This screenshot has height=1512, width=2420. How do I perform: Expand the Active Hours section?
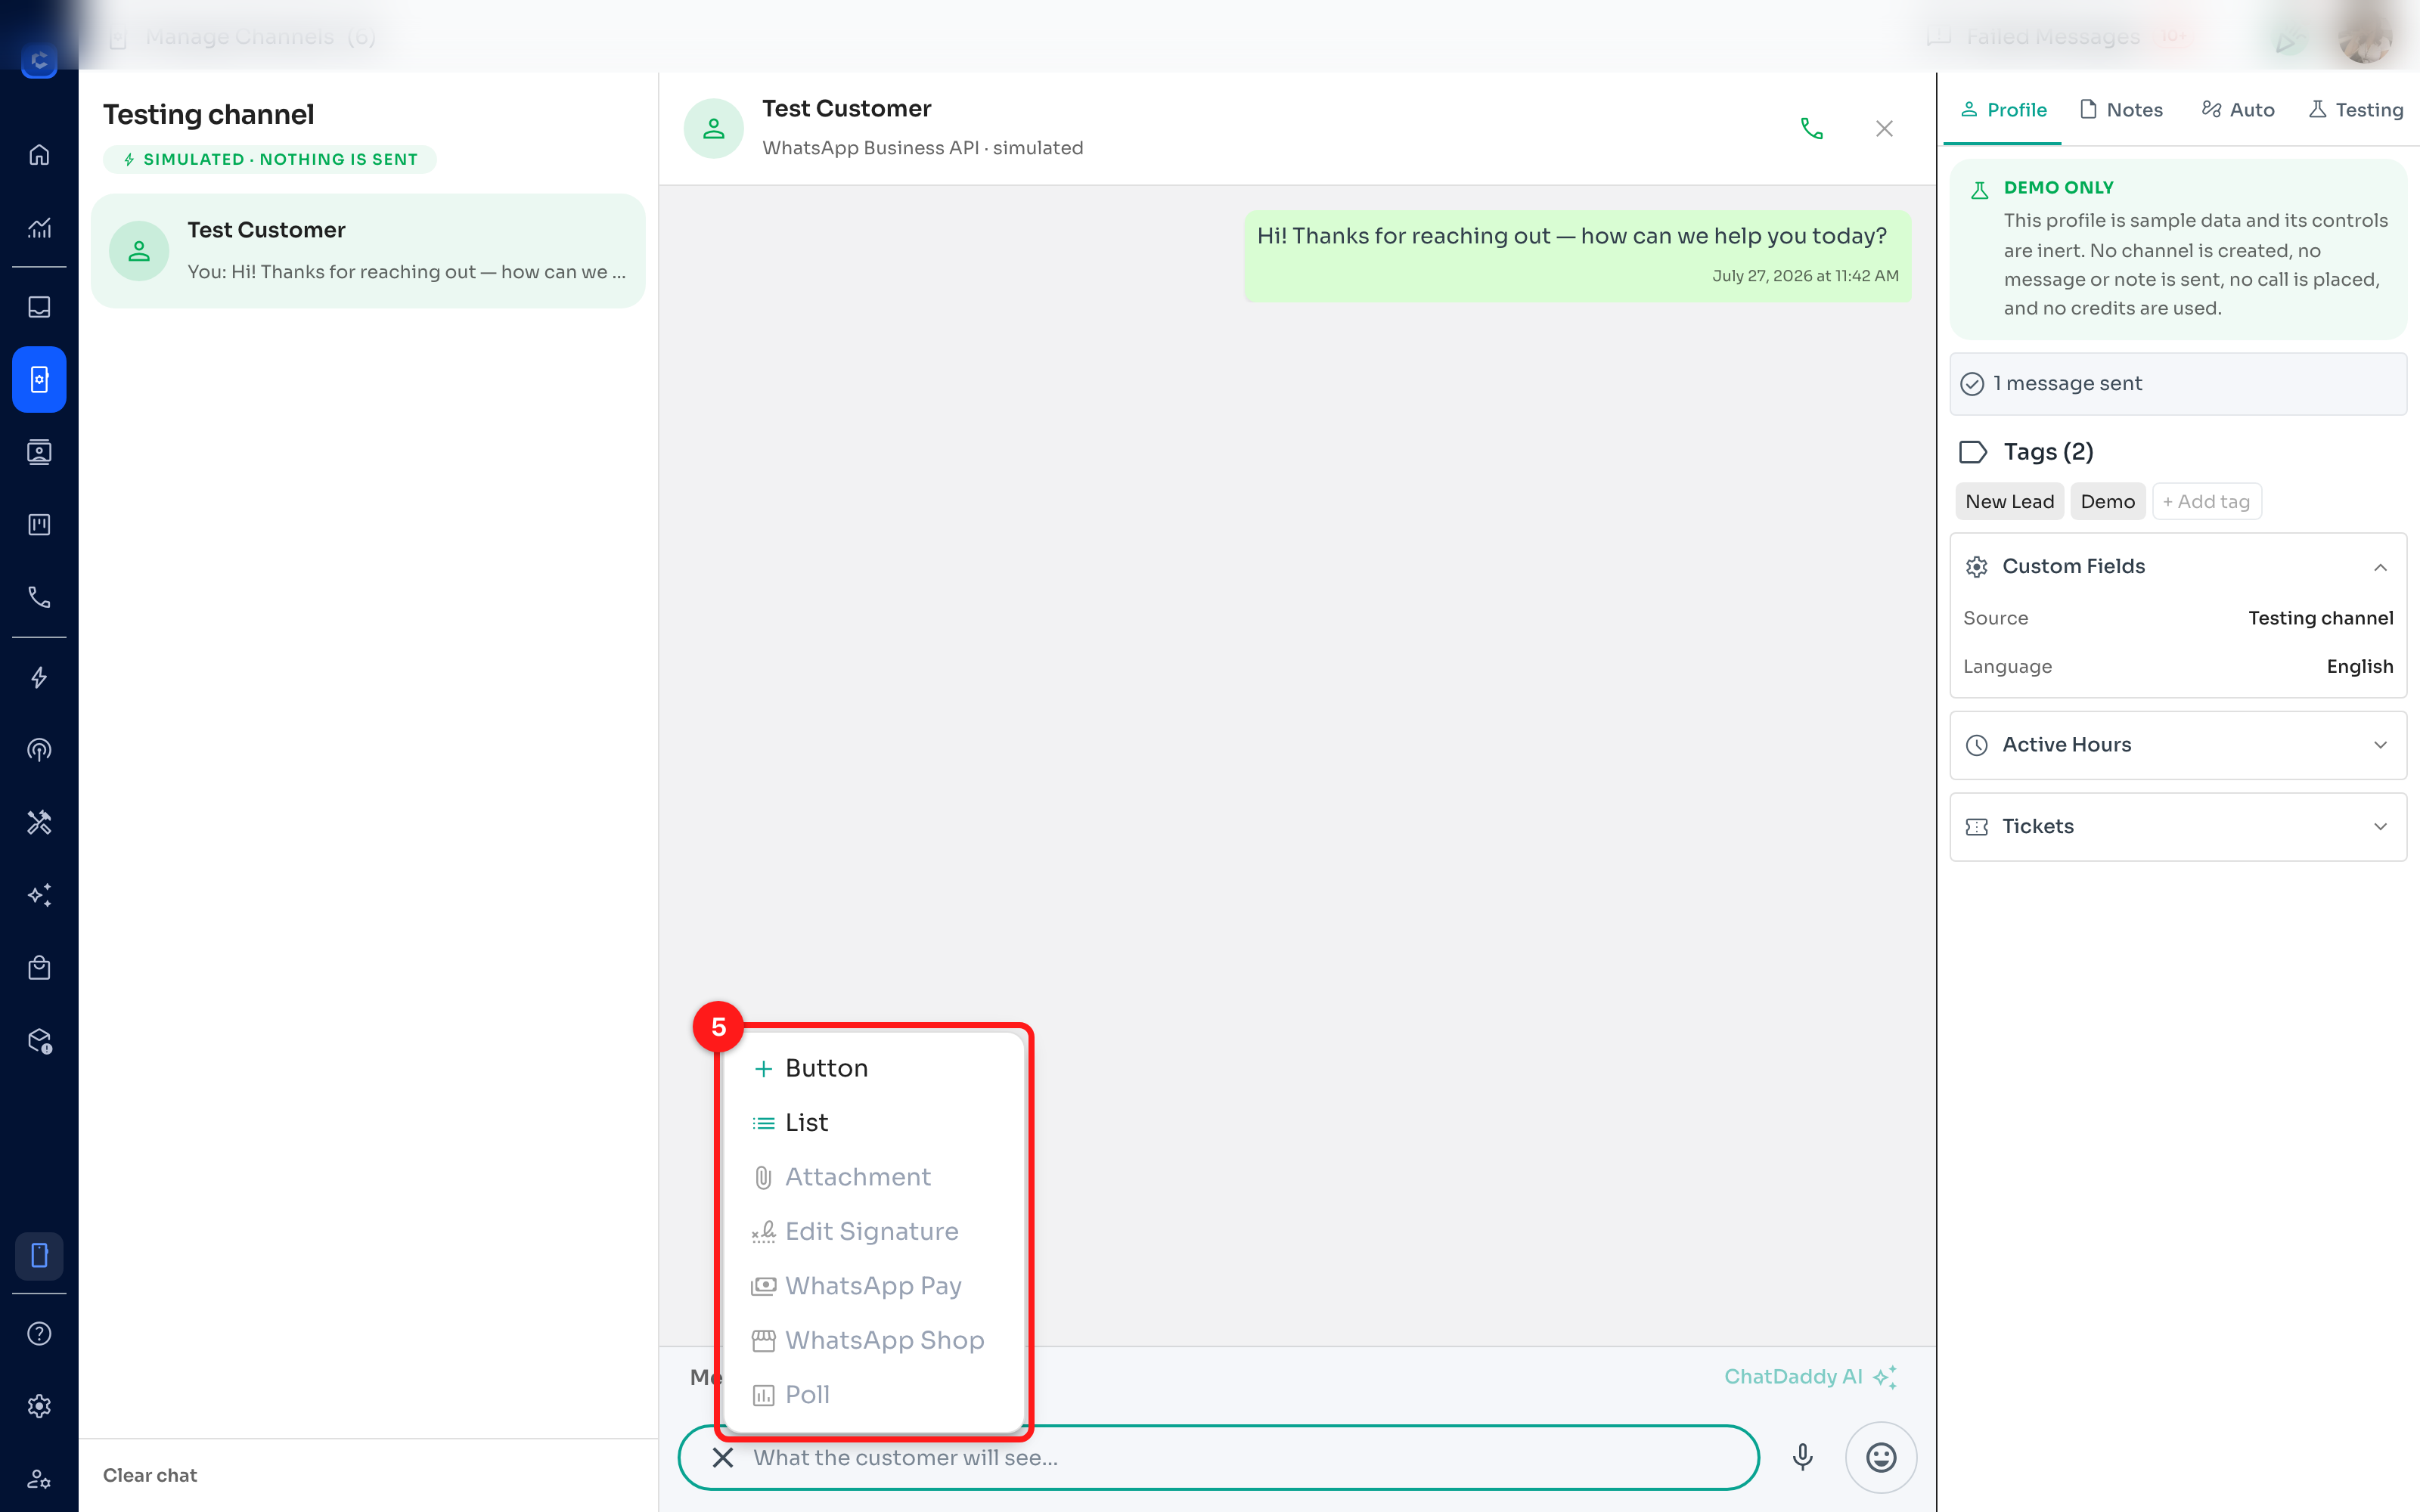2177,745
